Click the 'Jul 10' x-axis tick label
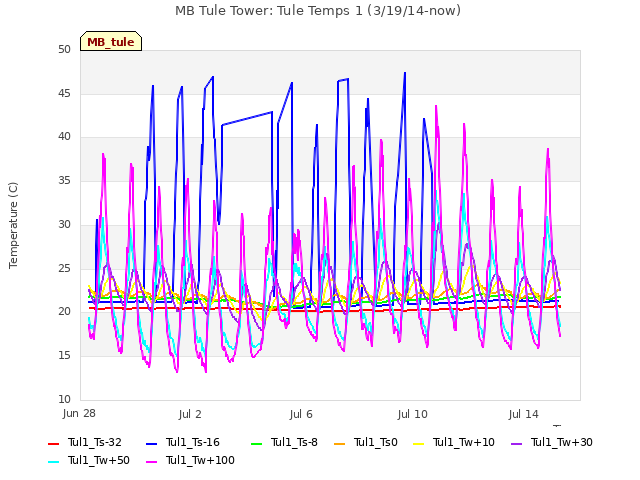The image size is (640, 480). pos(413,415)
